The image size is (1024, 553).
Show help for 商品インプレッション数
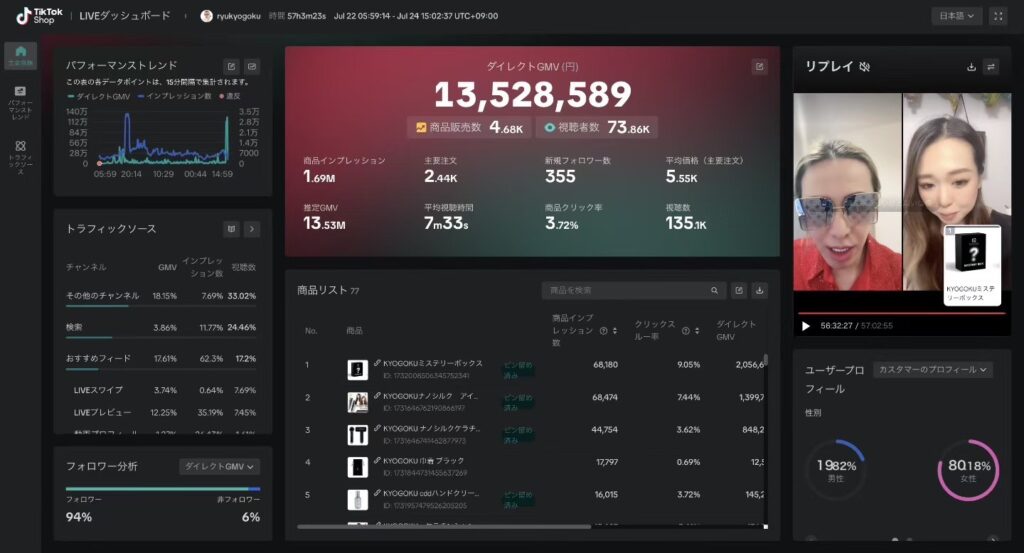pyautogui.click(x=603, y=331)
